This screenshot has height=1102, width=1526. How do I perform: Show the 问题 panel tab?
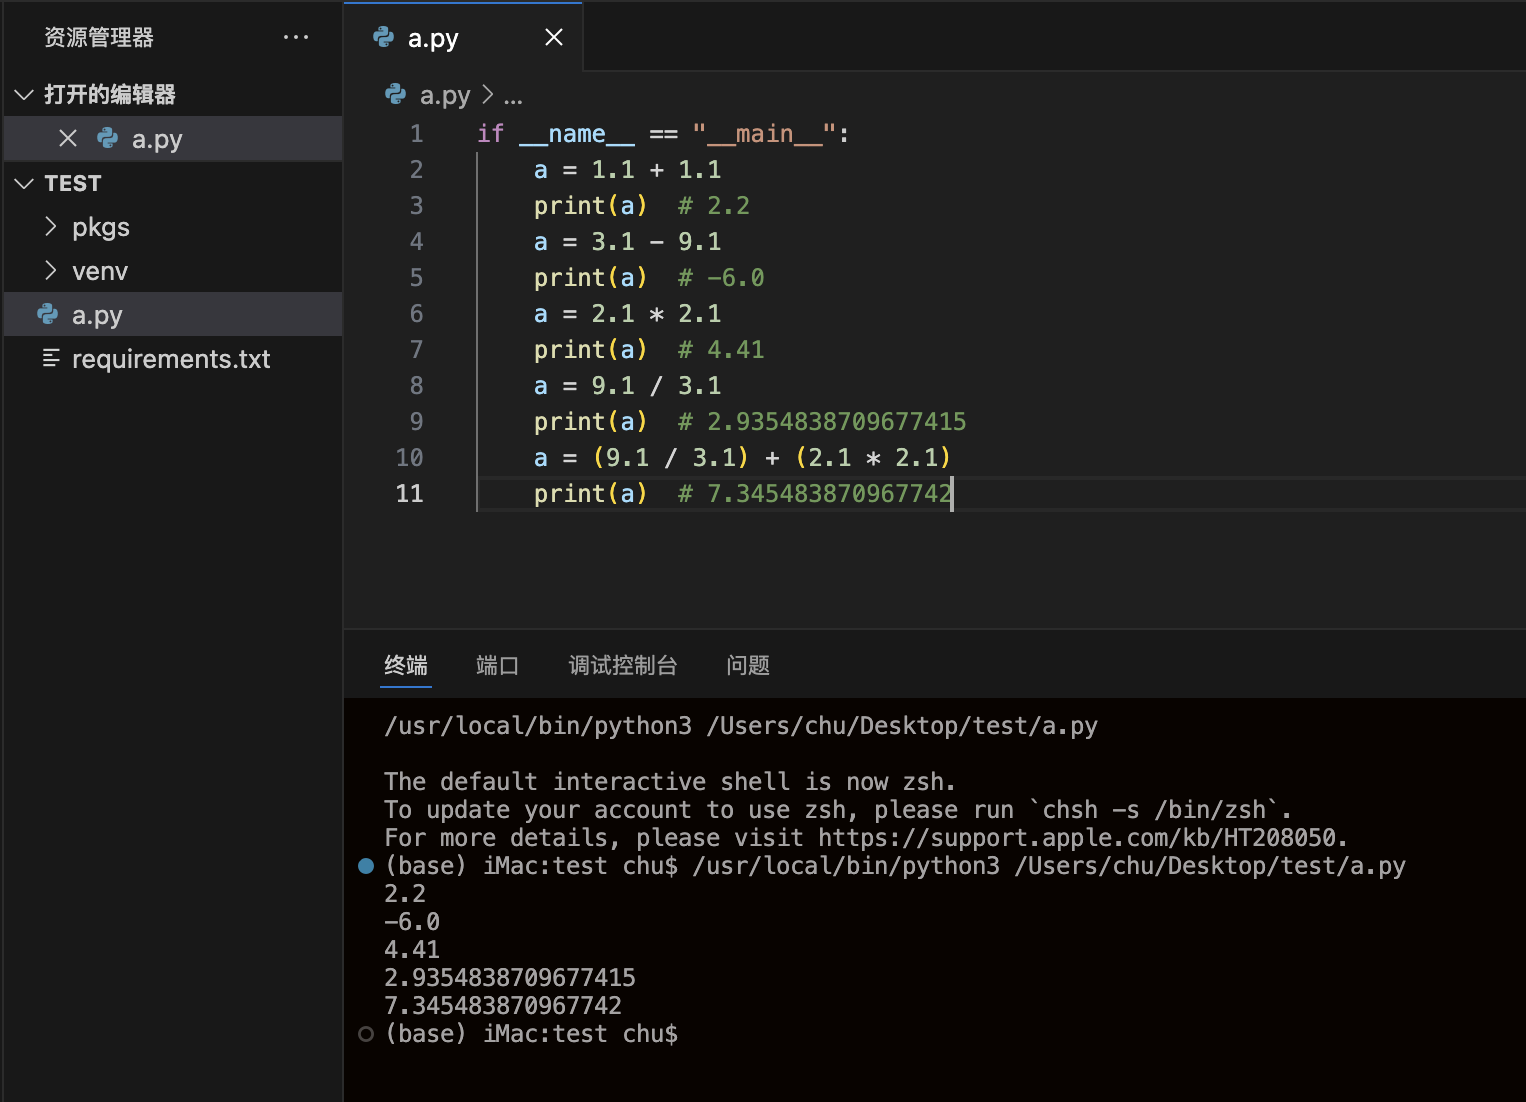pyautogui.click(x=747, y=666)
